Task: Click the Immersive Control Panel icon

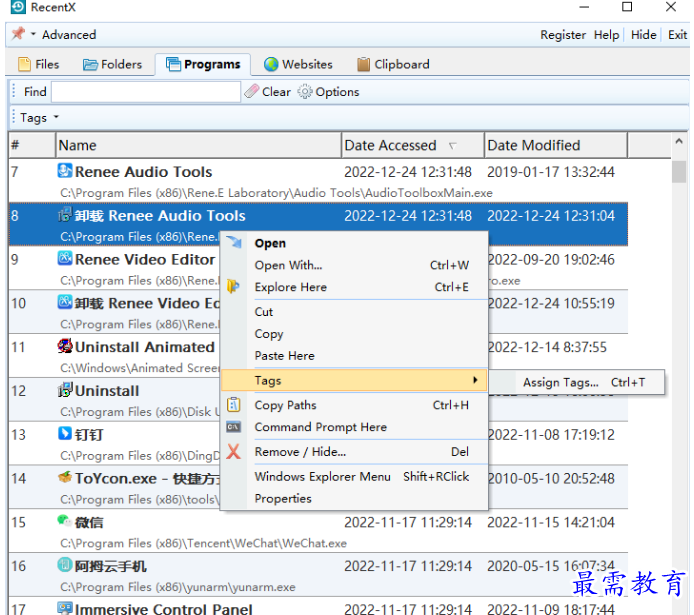Action: 65,607
